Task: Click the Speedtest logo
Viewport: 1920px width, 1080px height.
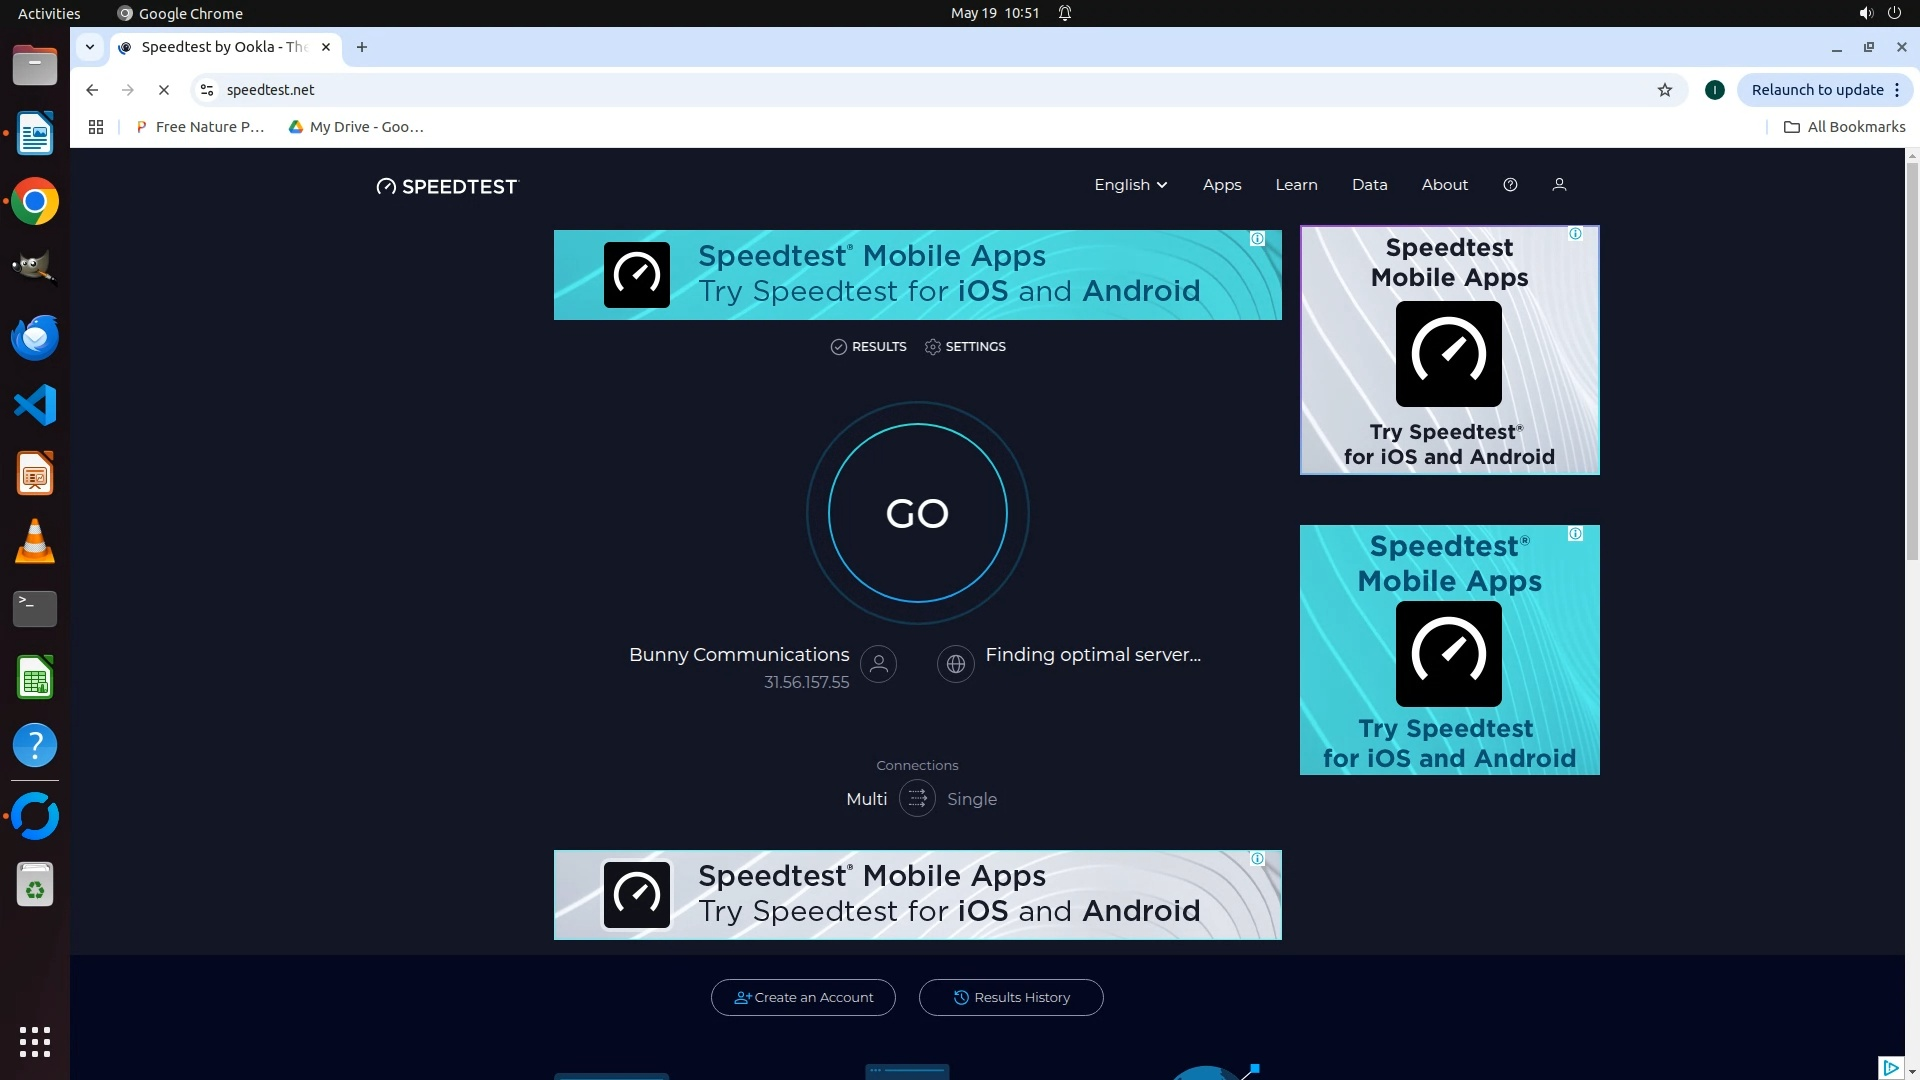Action: click(447, 186)
